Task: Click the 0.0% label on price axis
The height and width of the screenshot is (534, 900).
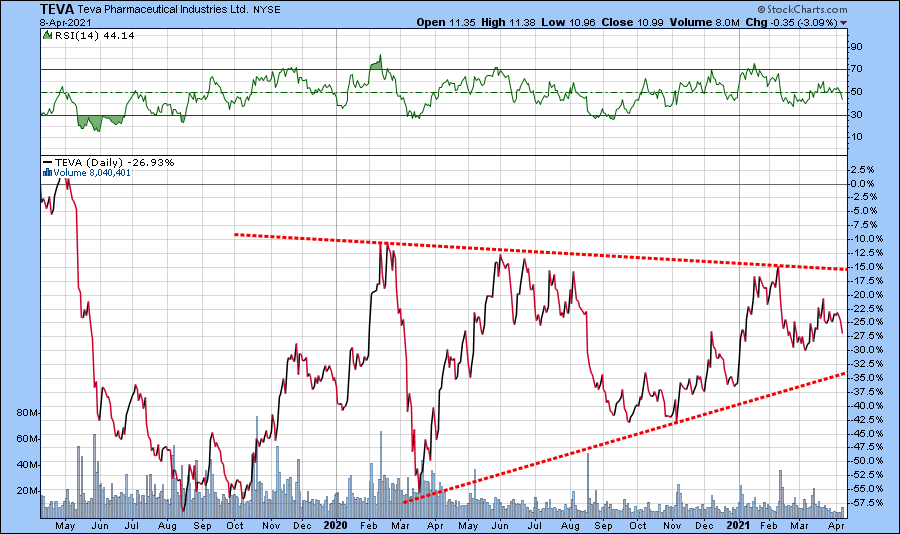Action: coord(862,184)
